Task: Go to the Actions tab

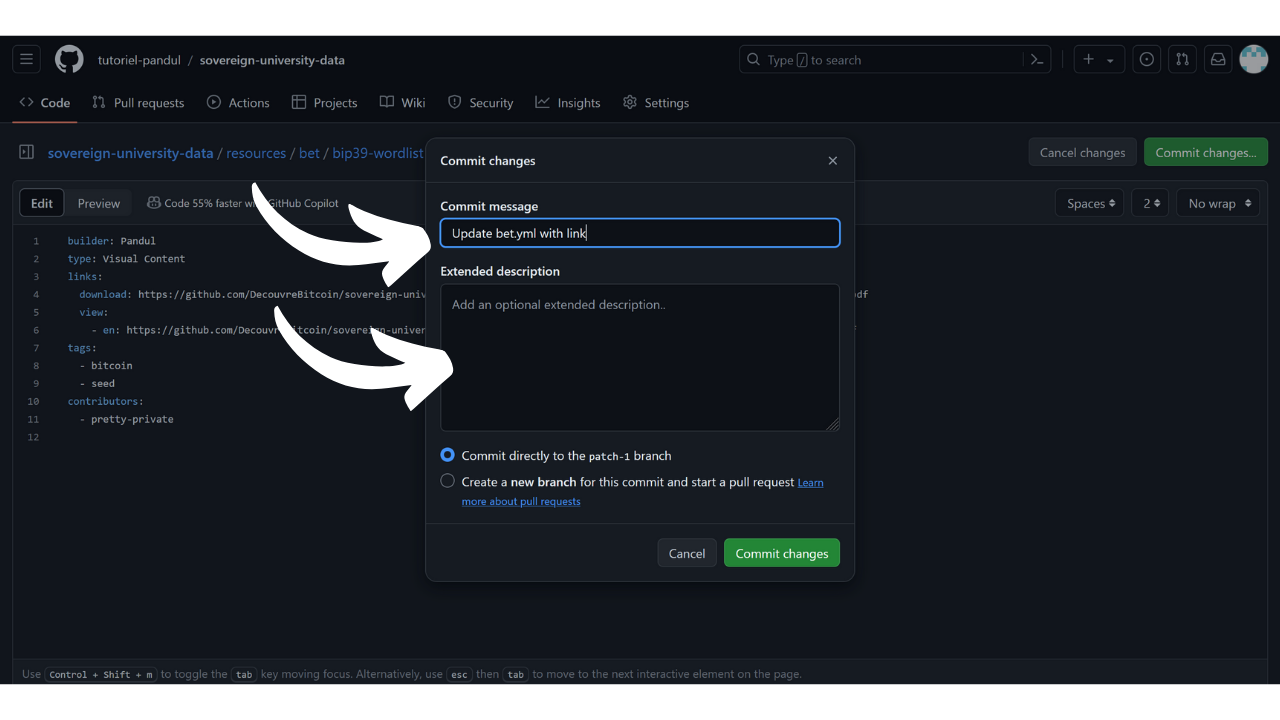Action: (x=238, y=103)
